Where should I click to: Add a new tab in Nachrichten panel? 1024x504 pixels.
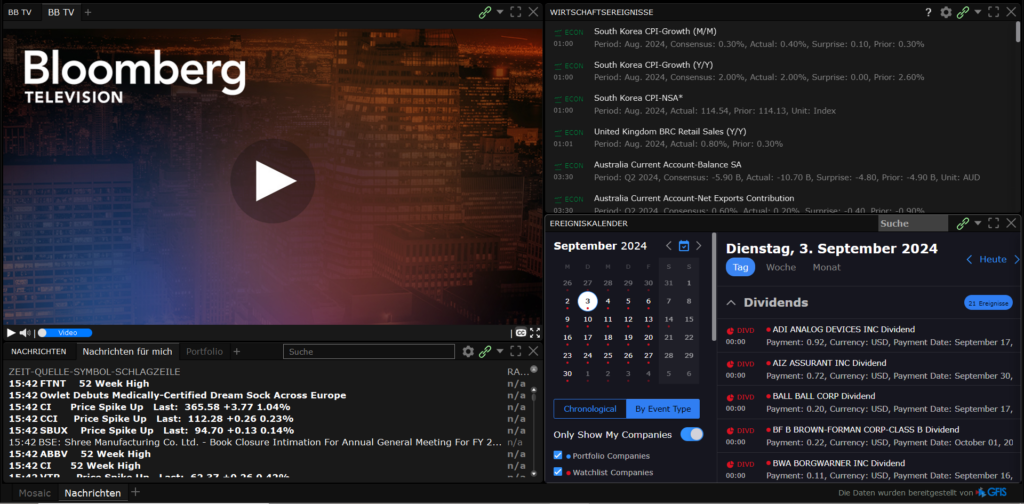tap(237, 351)
